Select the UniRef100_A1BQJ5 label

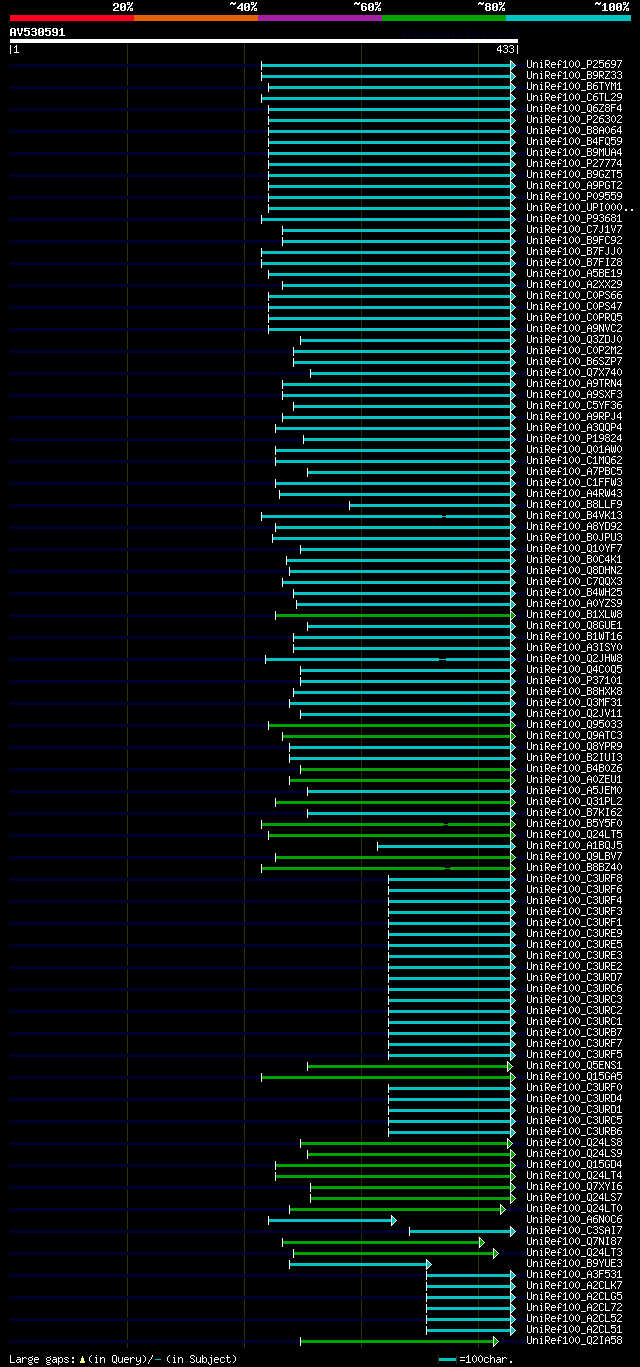tap(574, 845)
